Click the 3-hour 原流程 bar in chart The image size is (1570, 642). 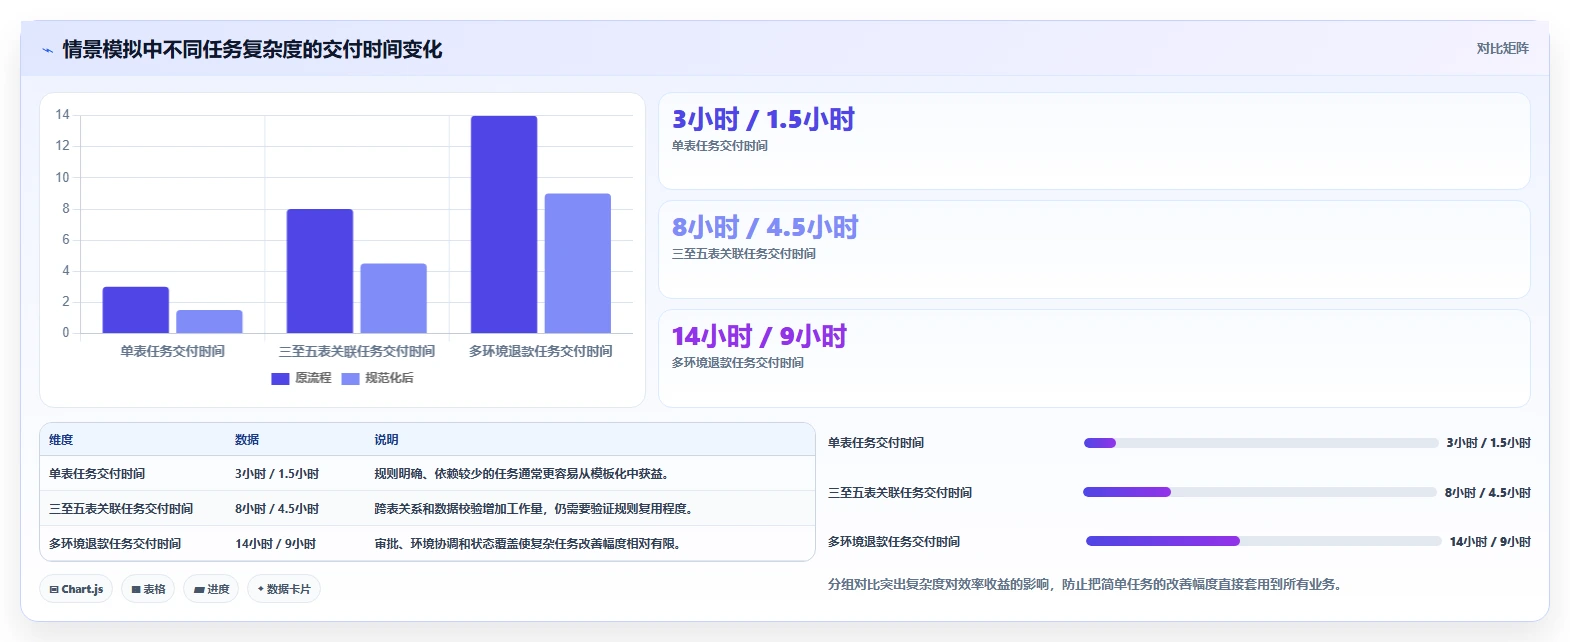pyautogui.click(x=136, y=310)
